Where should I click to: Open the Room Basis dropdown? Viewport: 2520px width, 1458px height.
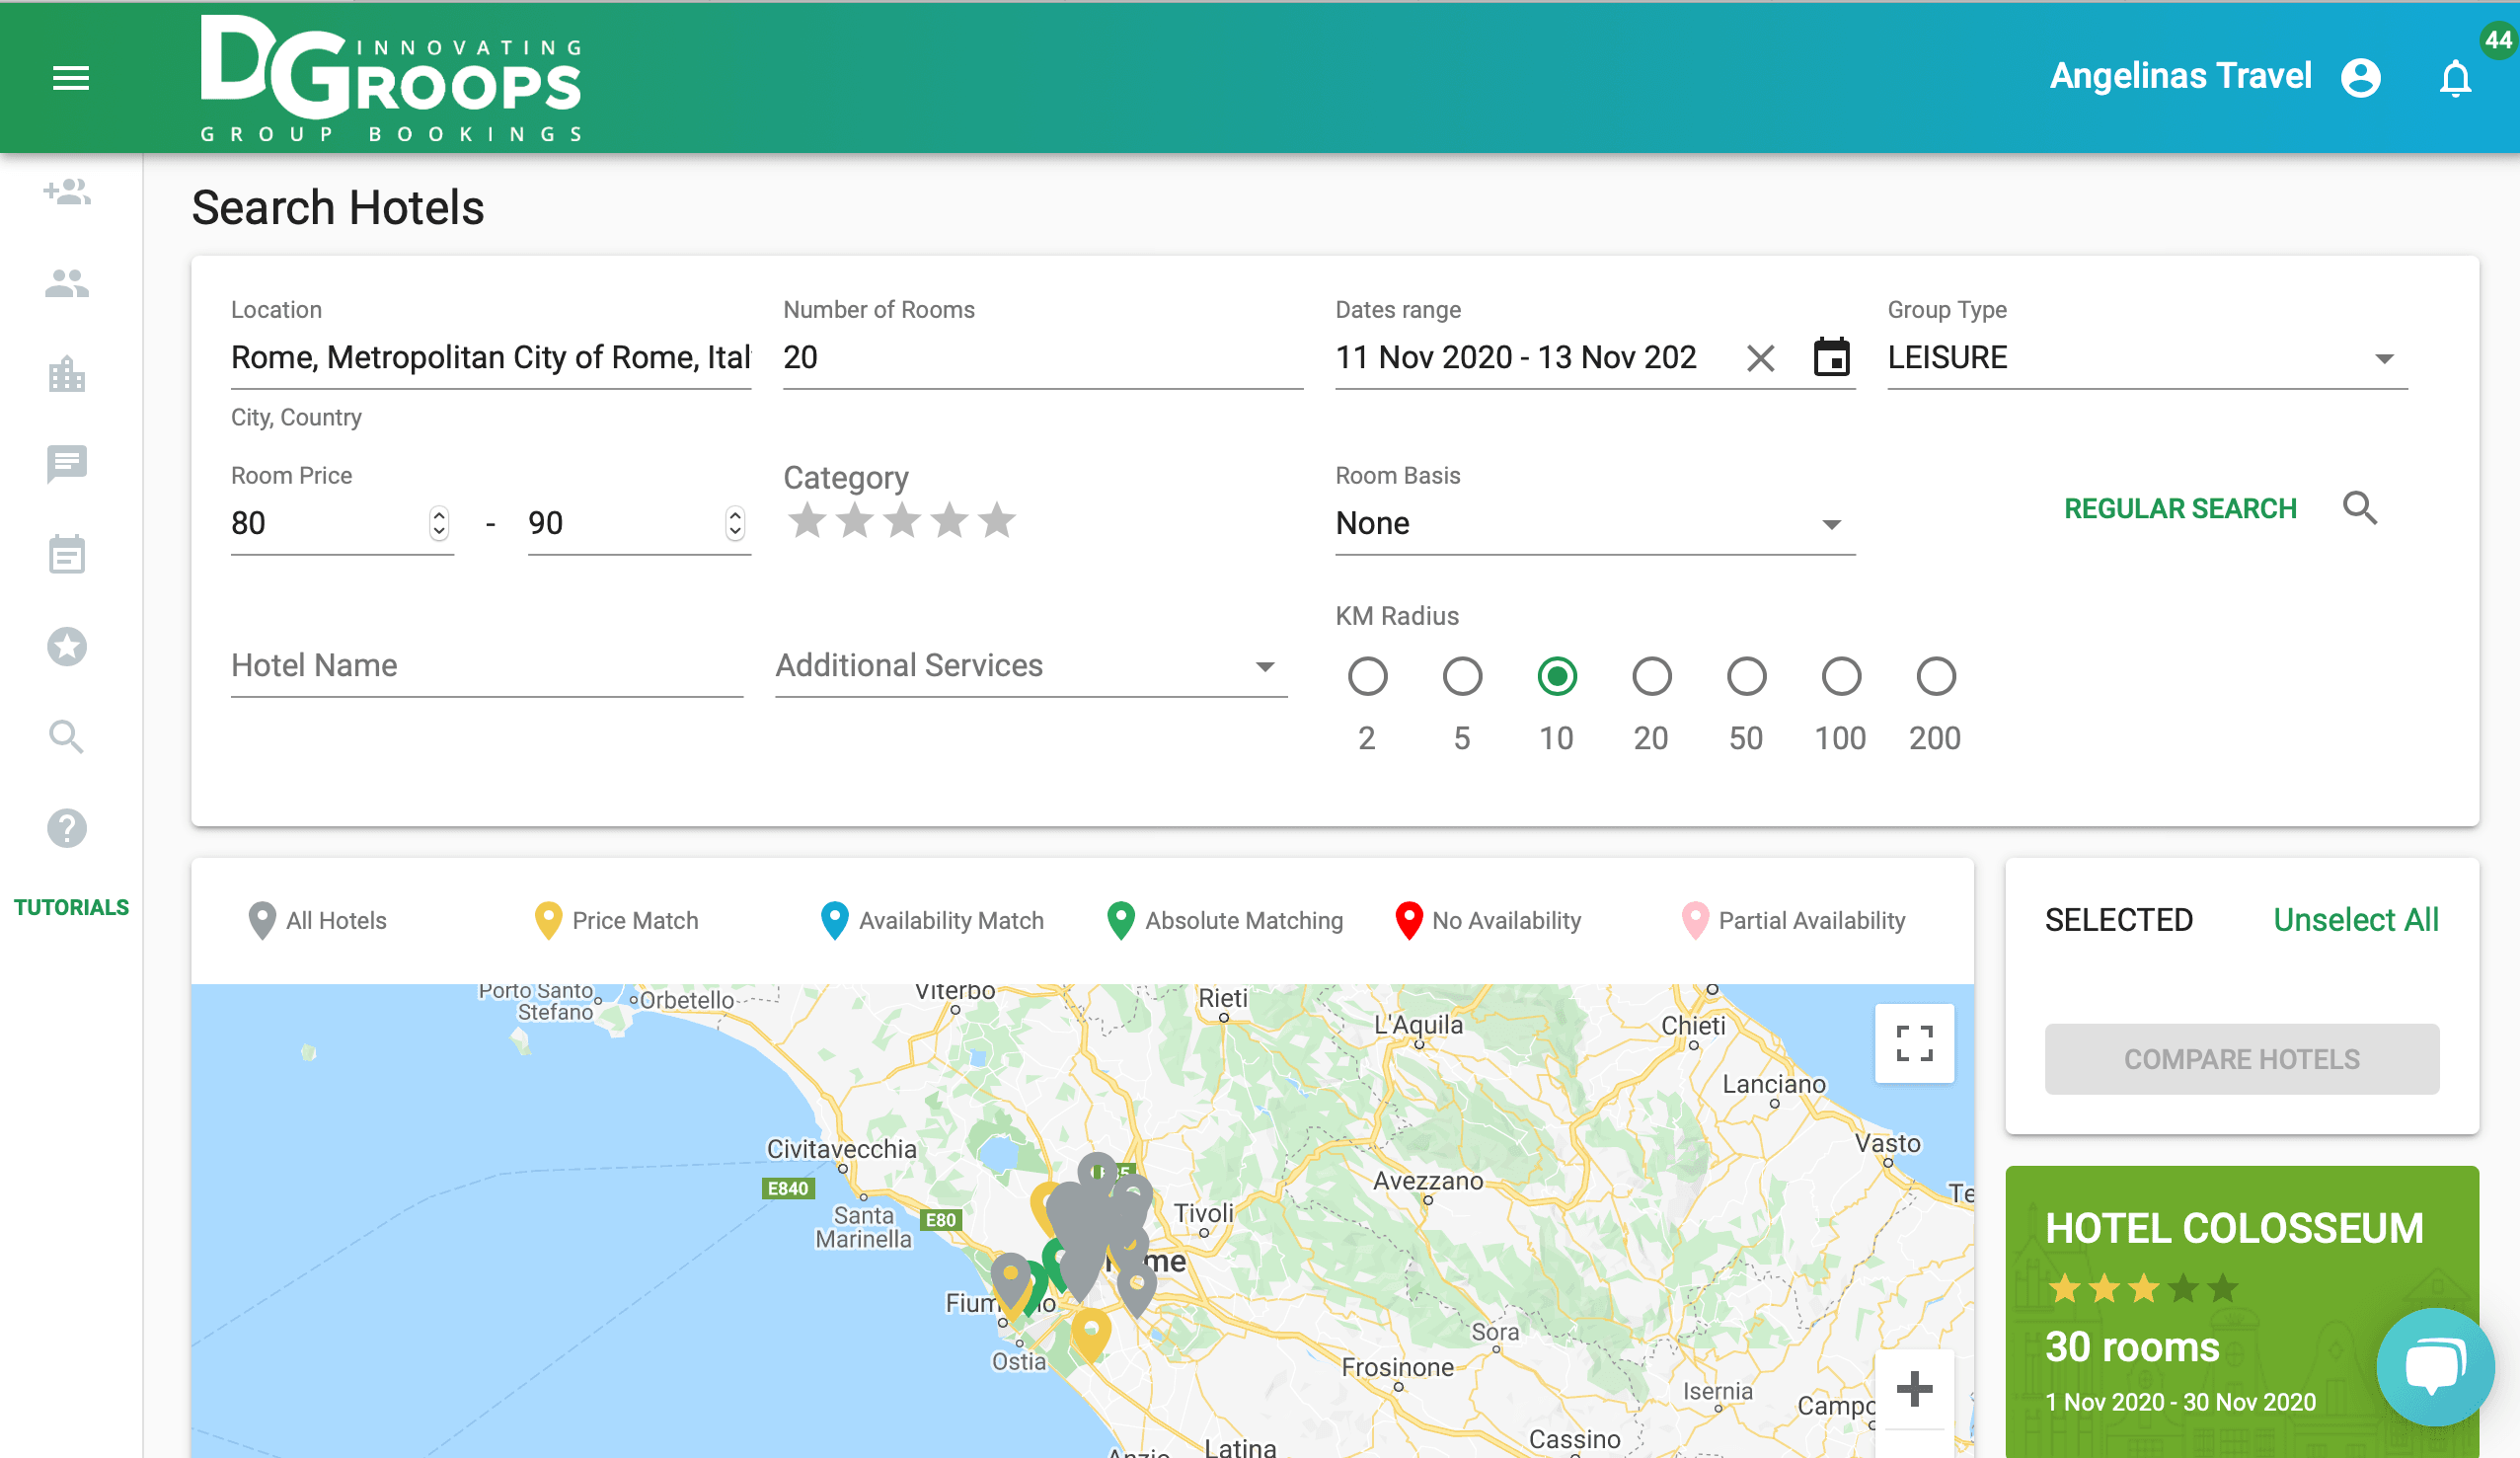click(x=1594, y=524)
